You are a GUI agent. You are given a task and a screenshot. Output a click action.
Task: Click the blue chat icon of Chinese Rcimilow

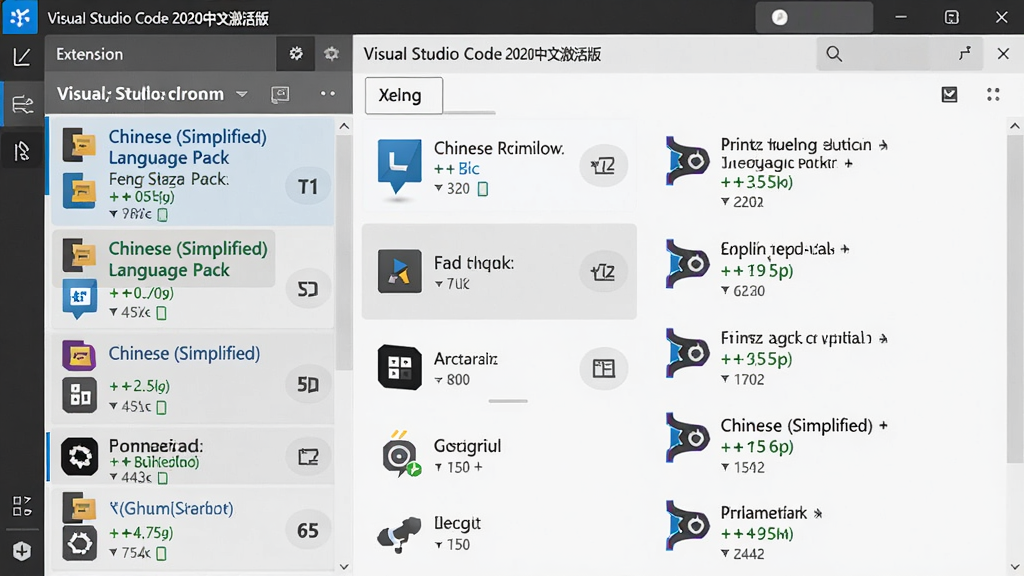(399, 167)
